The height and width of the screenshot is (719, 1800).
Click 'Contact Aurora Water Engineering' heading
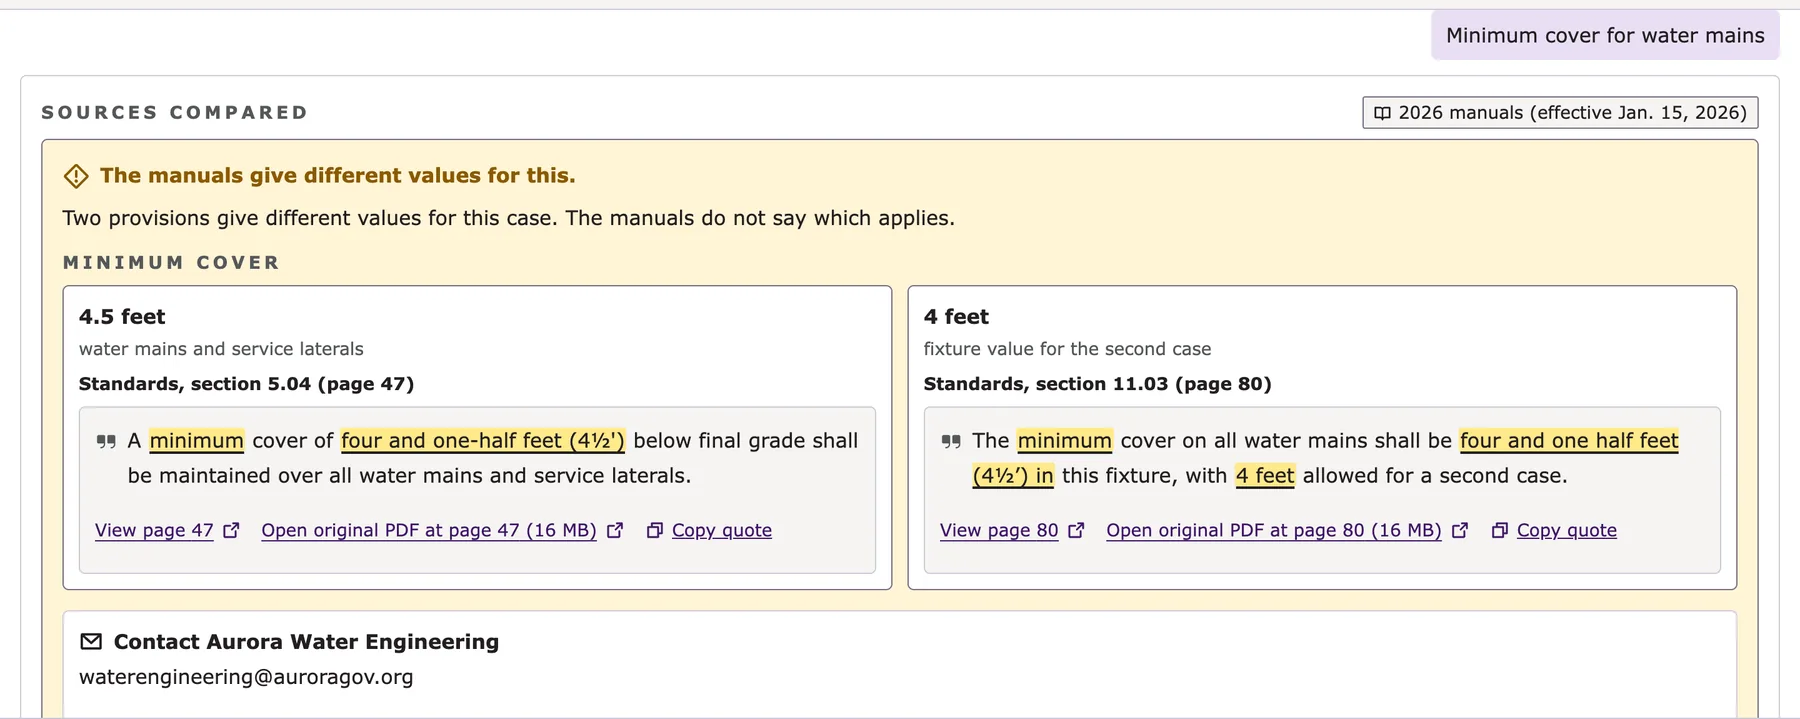point(306,642)
